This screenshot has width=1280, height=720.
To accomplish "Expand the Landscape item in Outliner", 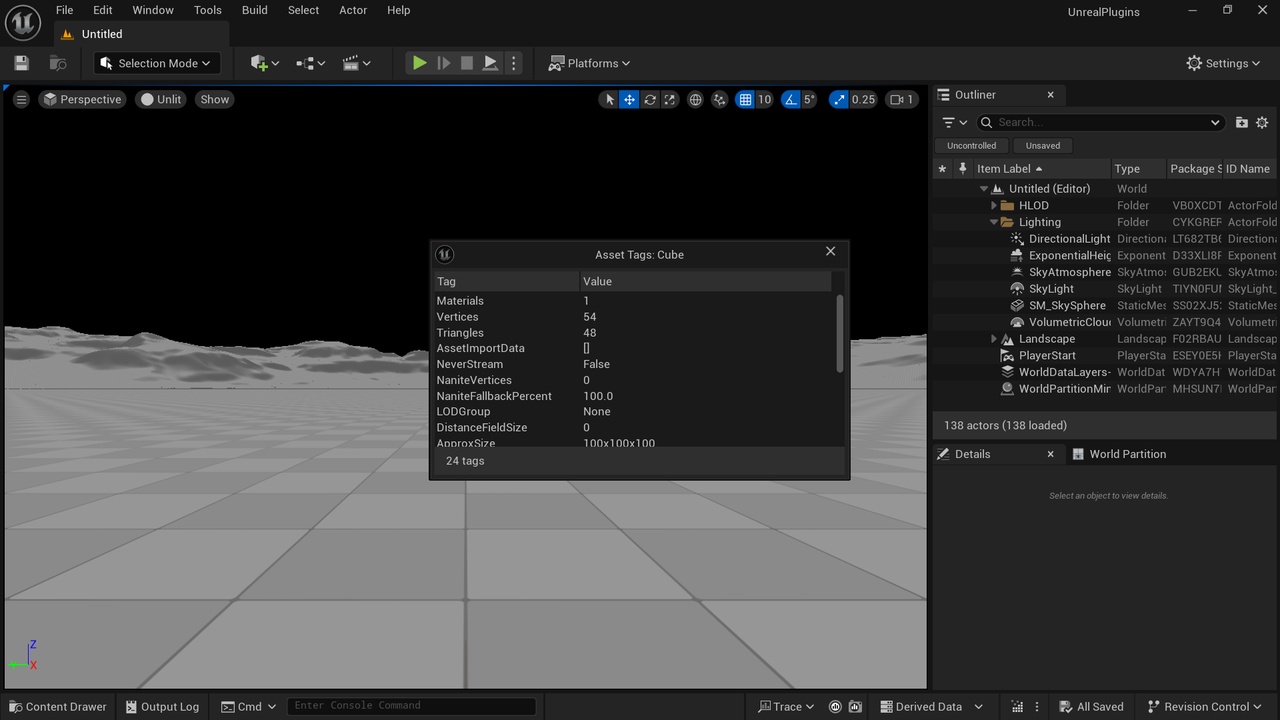I will point(994,339).
